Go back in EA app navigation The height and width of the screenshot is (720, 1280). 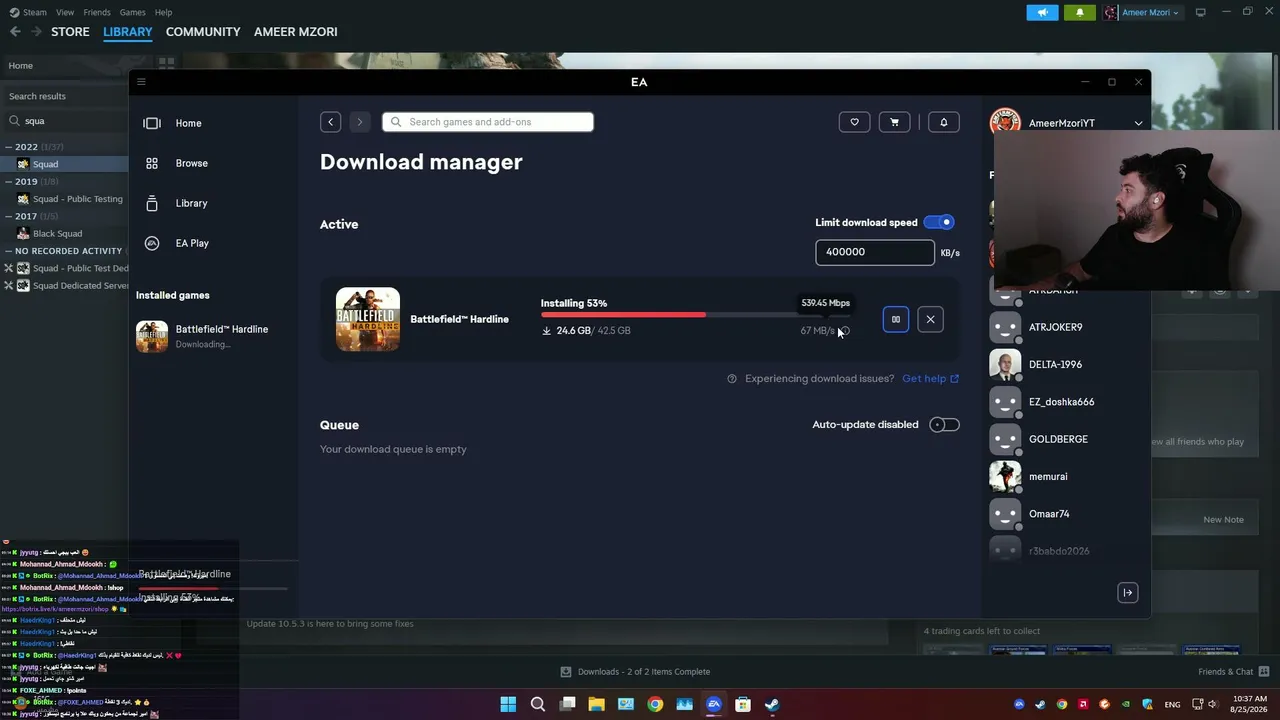tap(331, 122)
